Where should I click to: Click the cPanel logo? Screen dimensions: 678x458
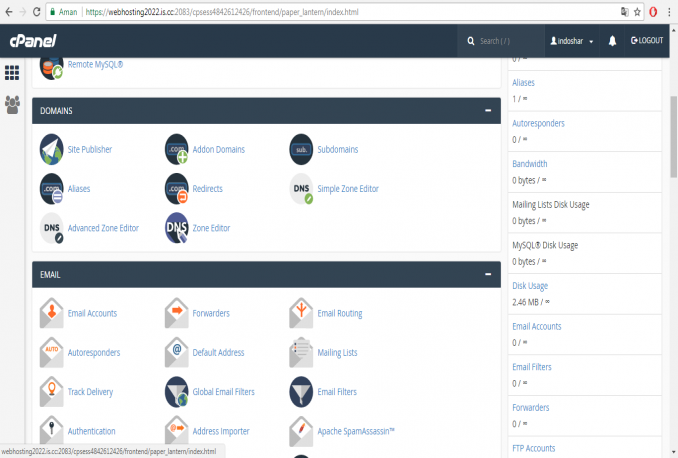(x=33, y=41)
